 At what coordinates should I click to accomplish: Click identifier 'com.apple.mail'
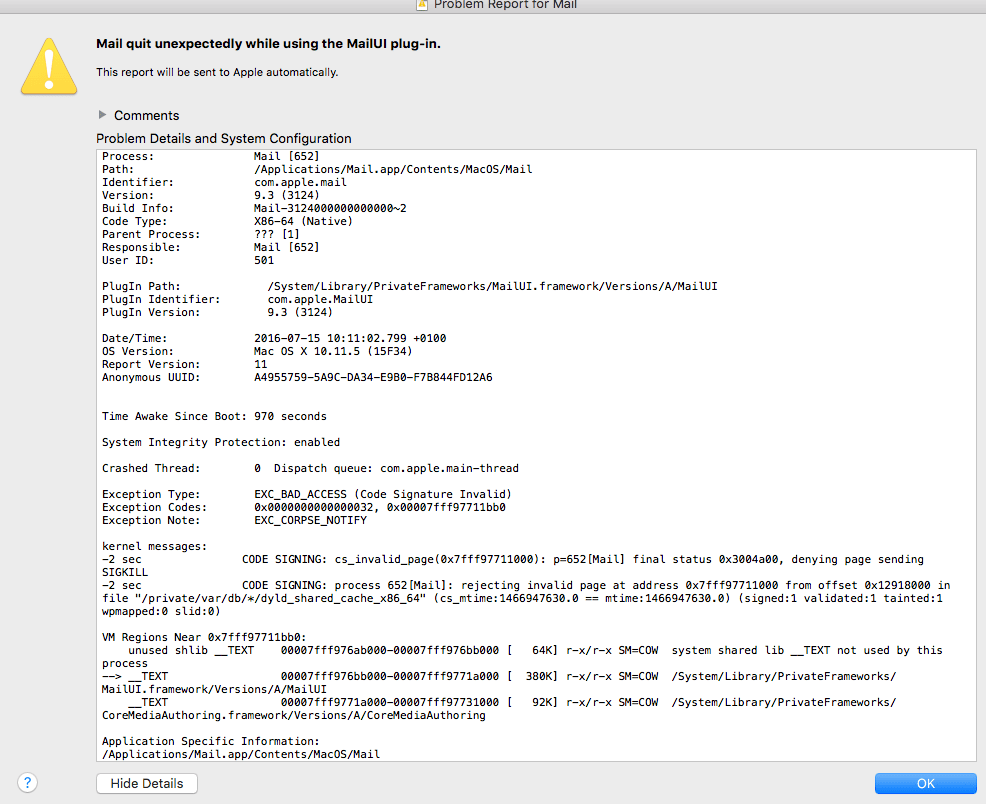pos(300,182)
